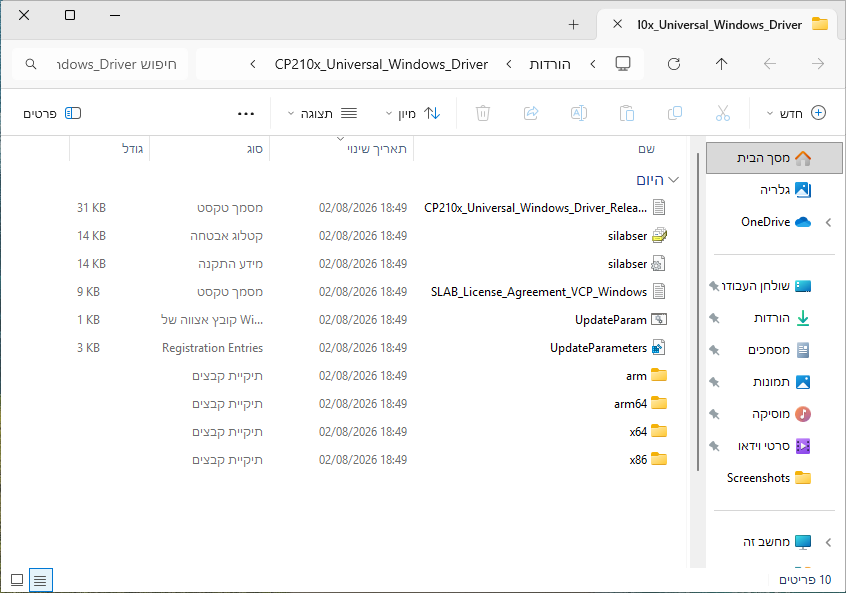
Task: Select the 10x_Universal_Windows_Driver tab
Action: (x=721, y=25)
